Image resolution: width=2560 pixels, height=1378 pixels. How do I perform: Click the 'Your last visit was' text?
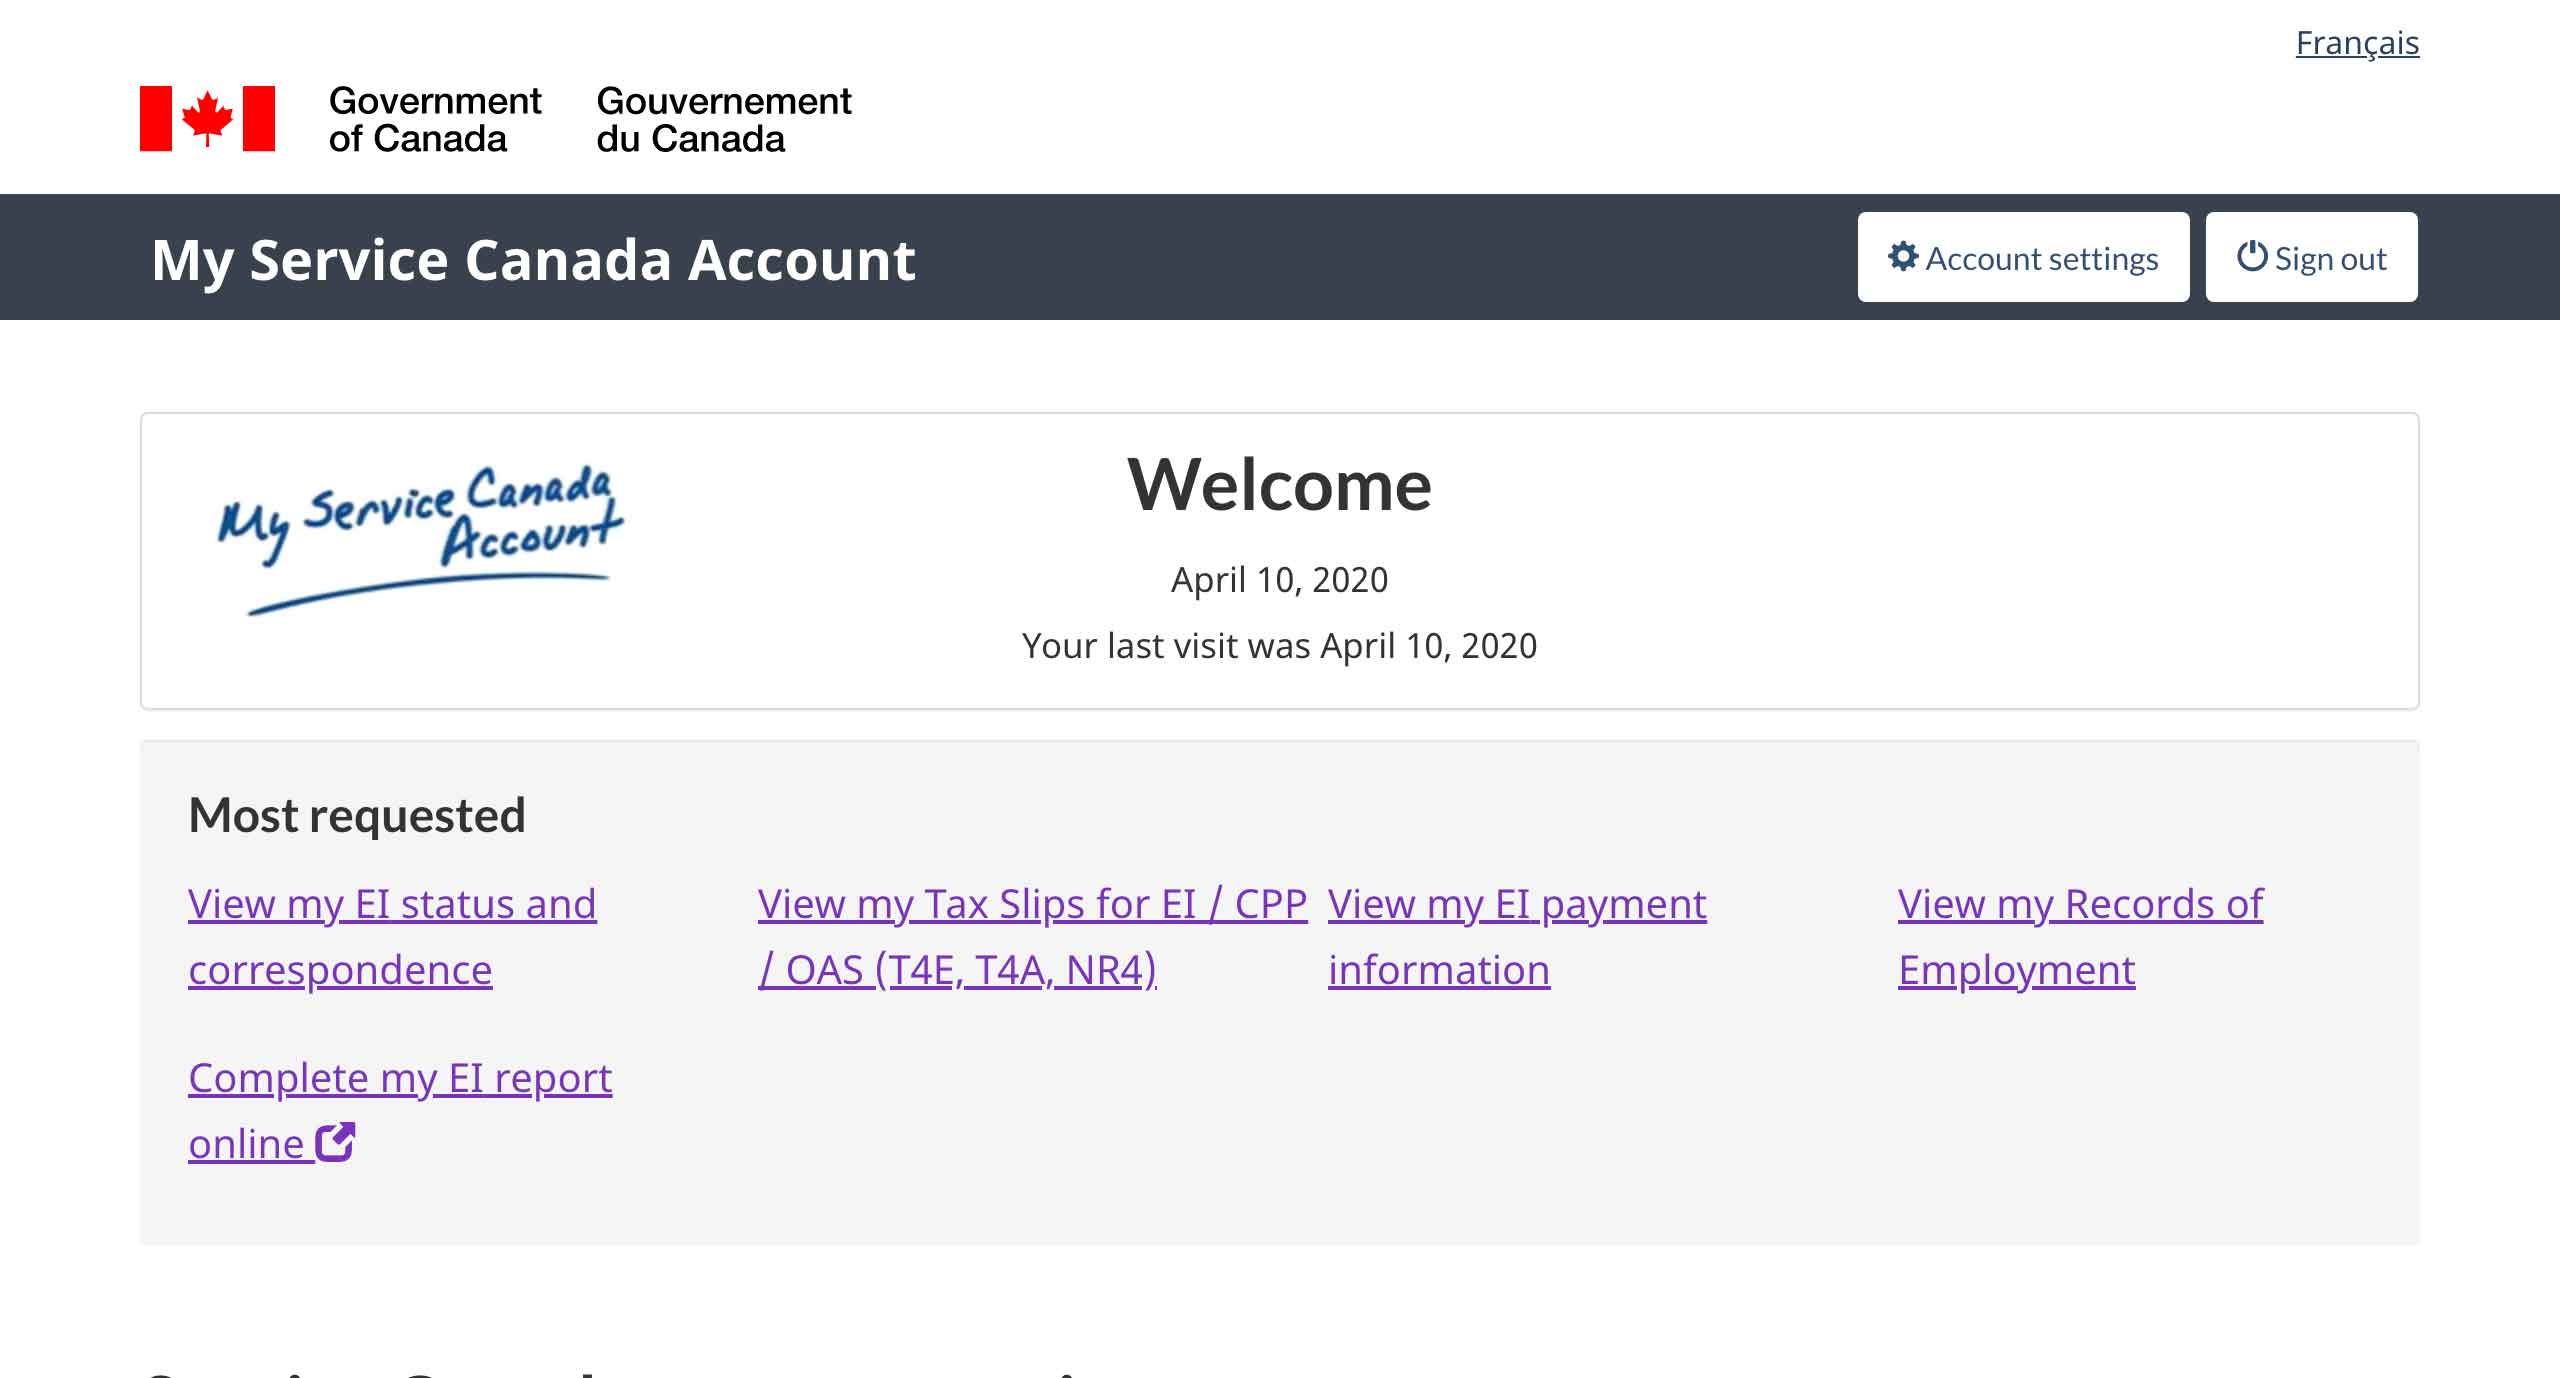[1278, 646]
